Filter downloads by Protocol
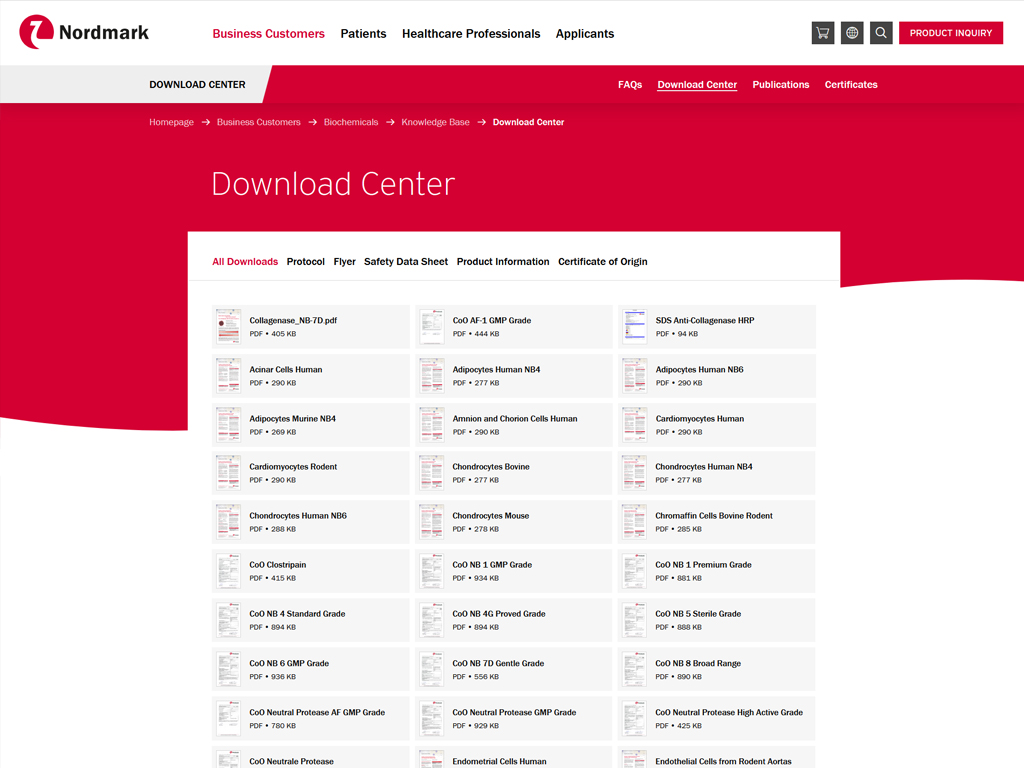 coord(305,262)
